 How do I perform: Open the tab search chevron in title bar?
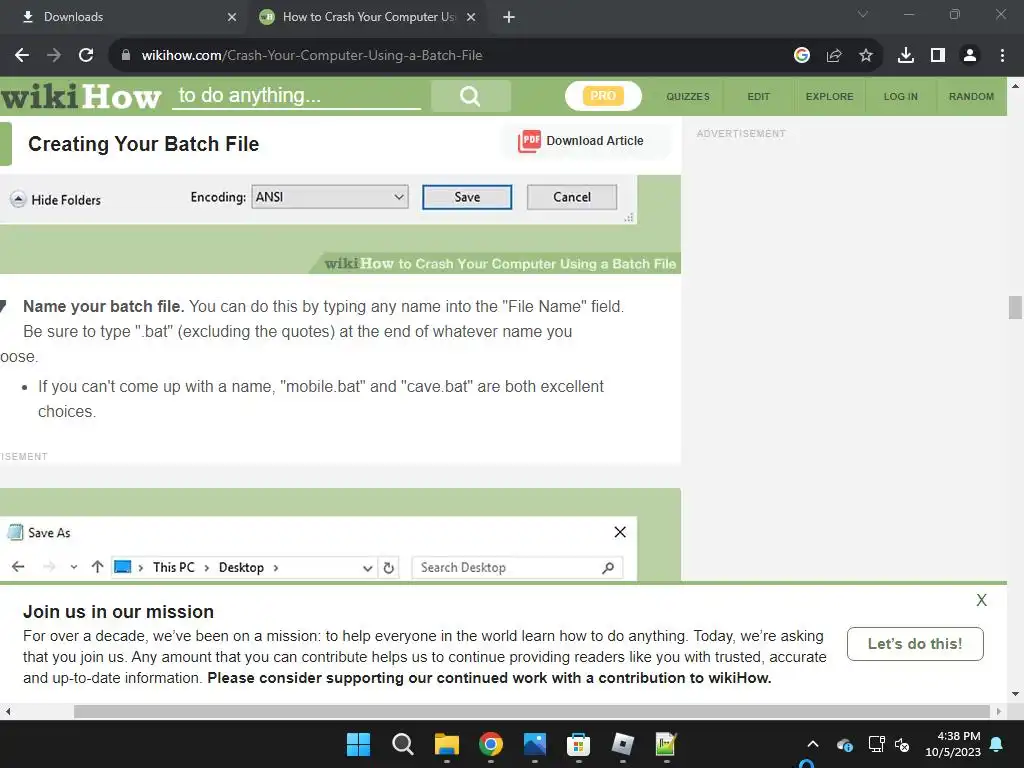point(863,14)
